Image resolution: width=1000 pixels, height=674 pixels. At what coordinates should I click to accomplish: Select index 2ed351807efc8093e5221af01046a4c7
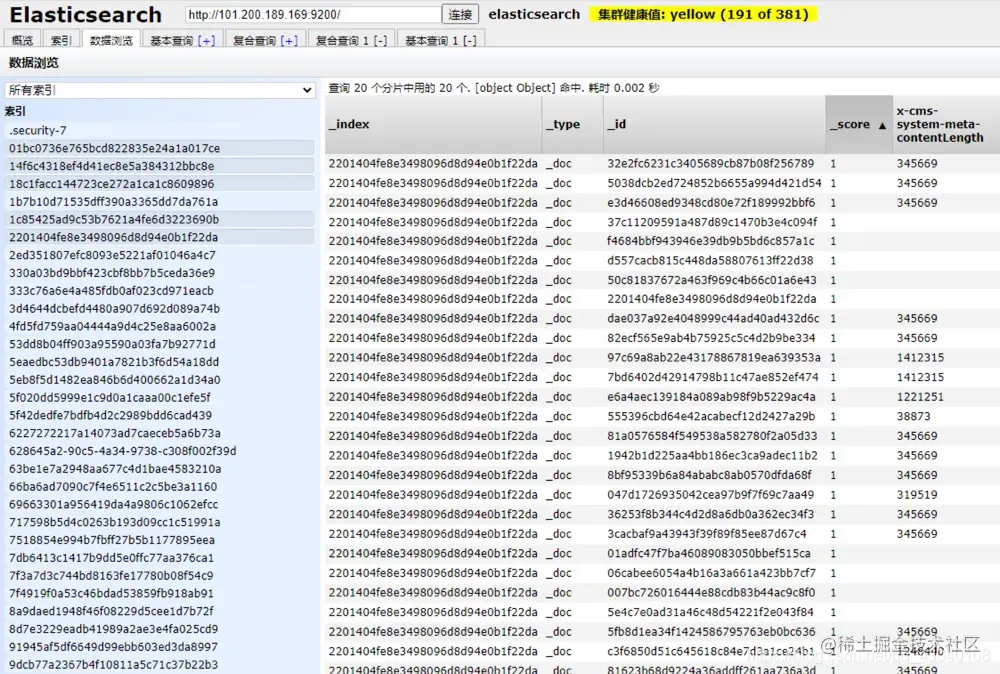tap(159, 255)
